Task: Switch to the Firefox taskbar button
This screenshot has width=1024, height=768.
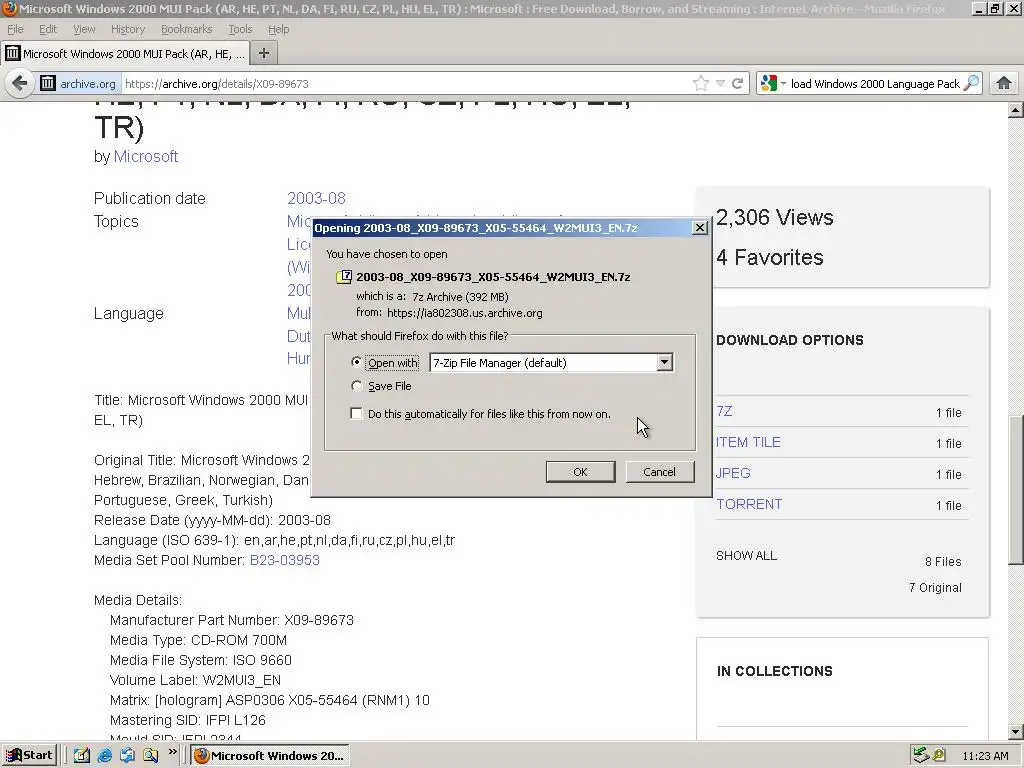Action: pyautogui.click(x=270, y=756)
